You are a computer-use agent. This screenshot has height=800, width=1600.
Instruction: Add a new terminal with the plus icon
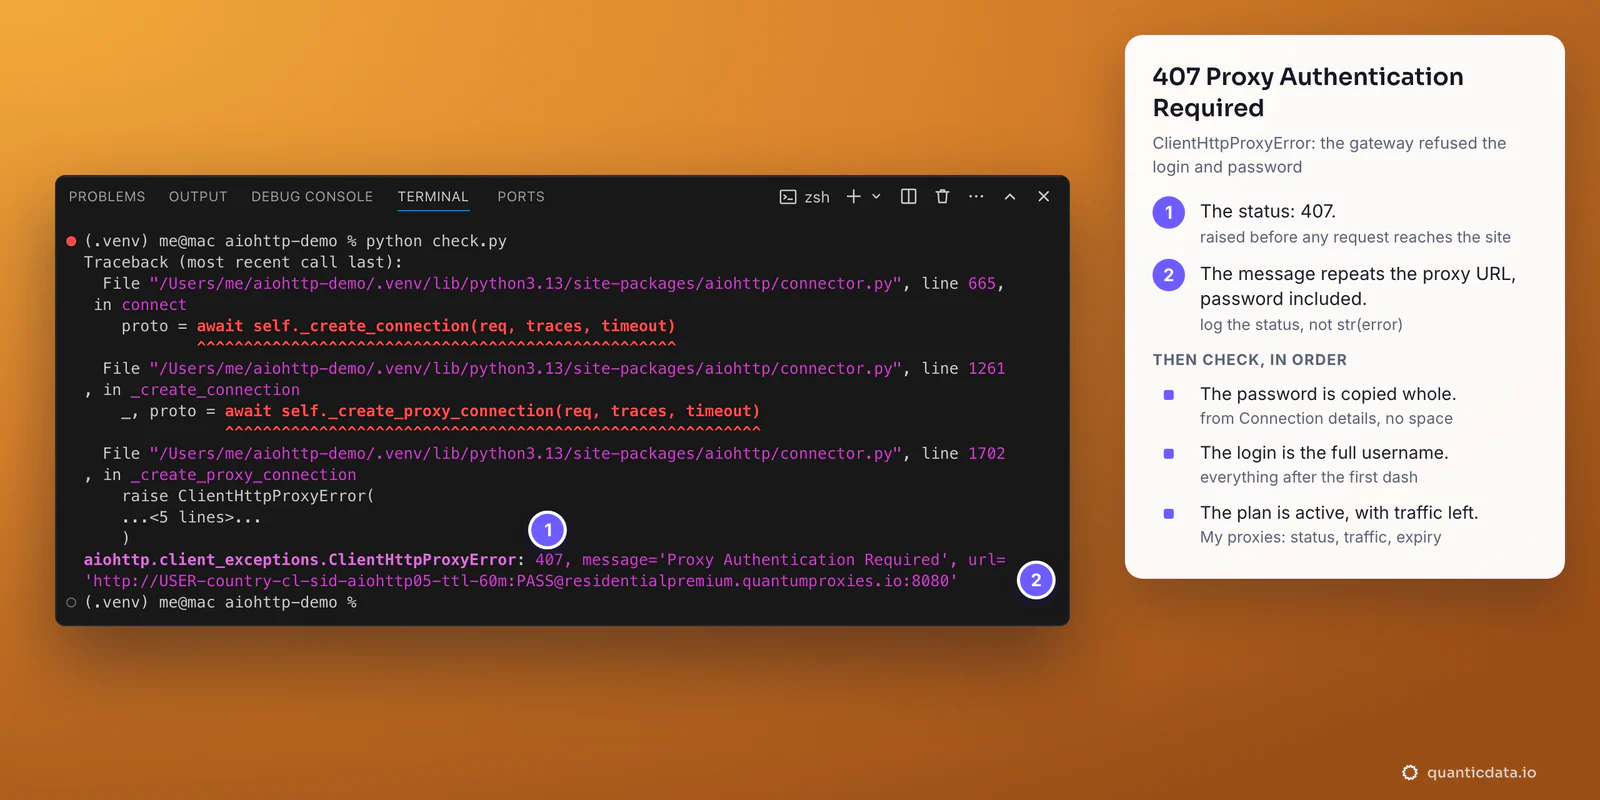tap(853, 197)
